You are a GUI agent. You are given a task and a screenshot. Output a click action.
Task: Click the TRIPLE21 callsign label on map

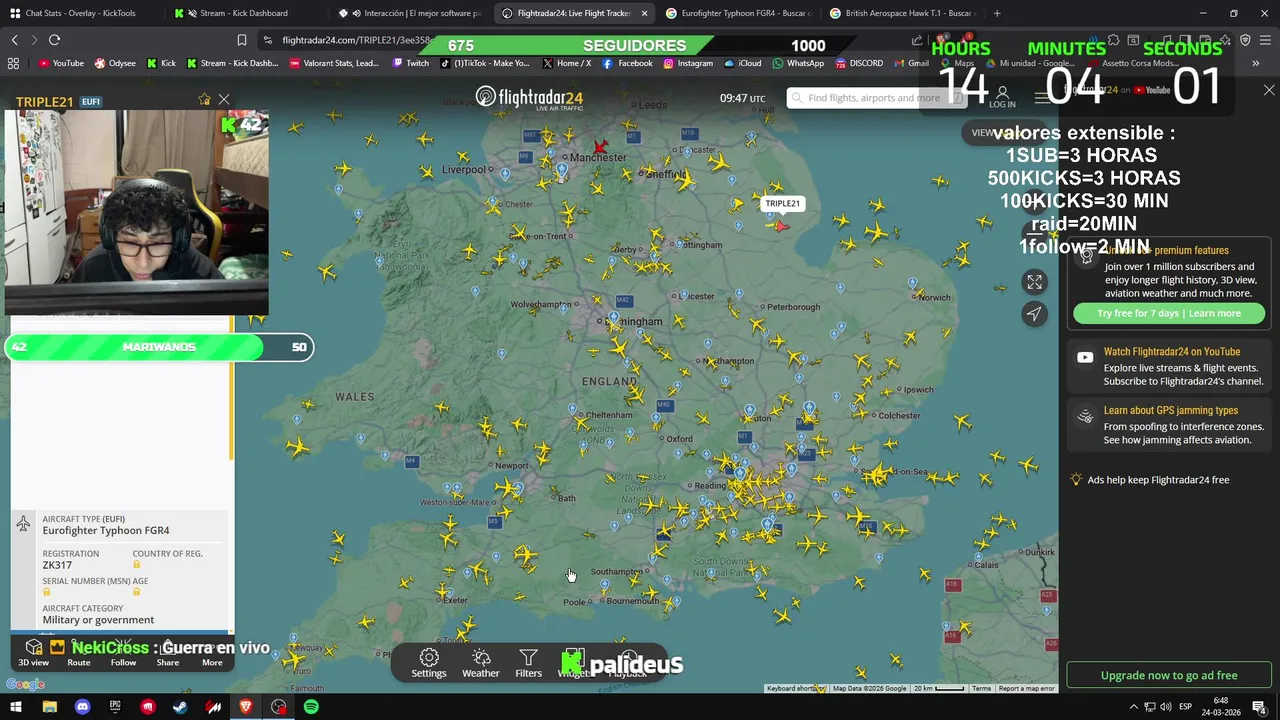(x=782, y=203)
